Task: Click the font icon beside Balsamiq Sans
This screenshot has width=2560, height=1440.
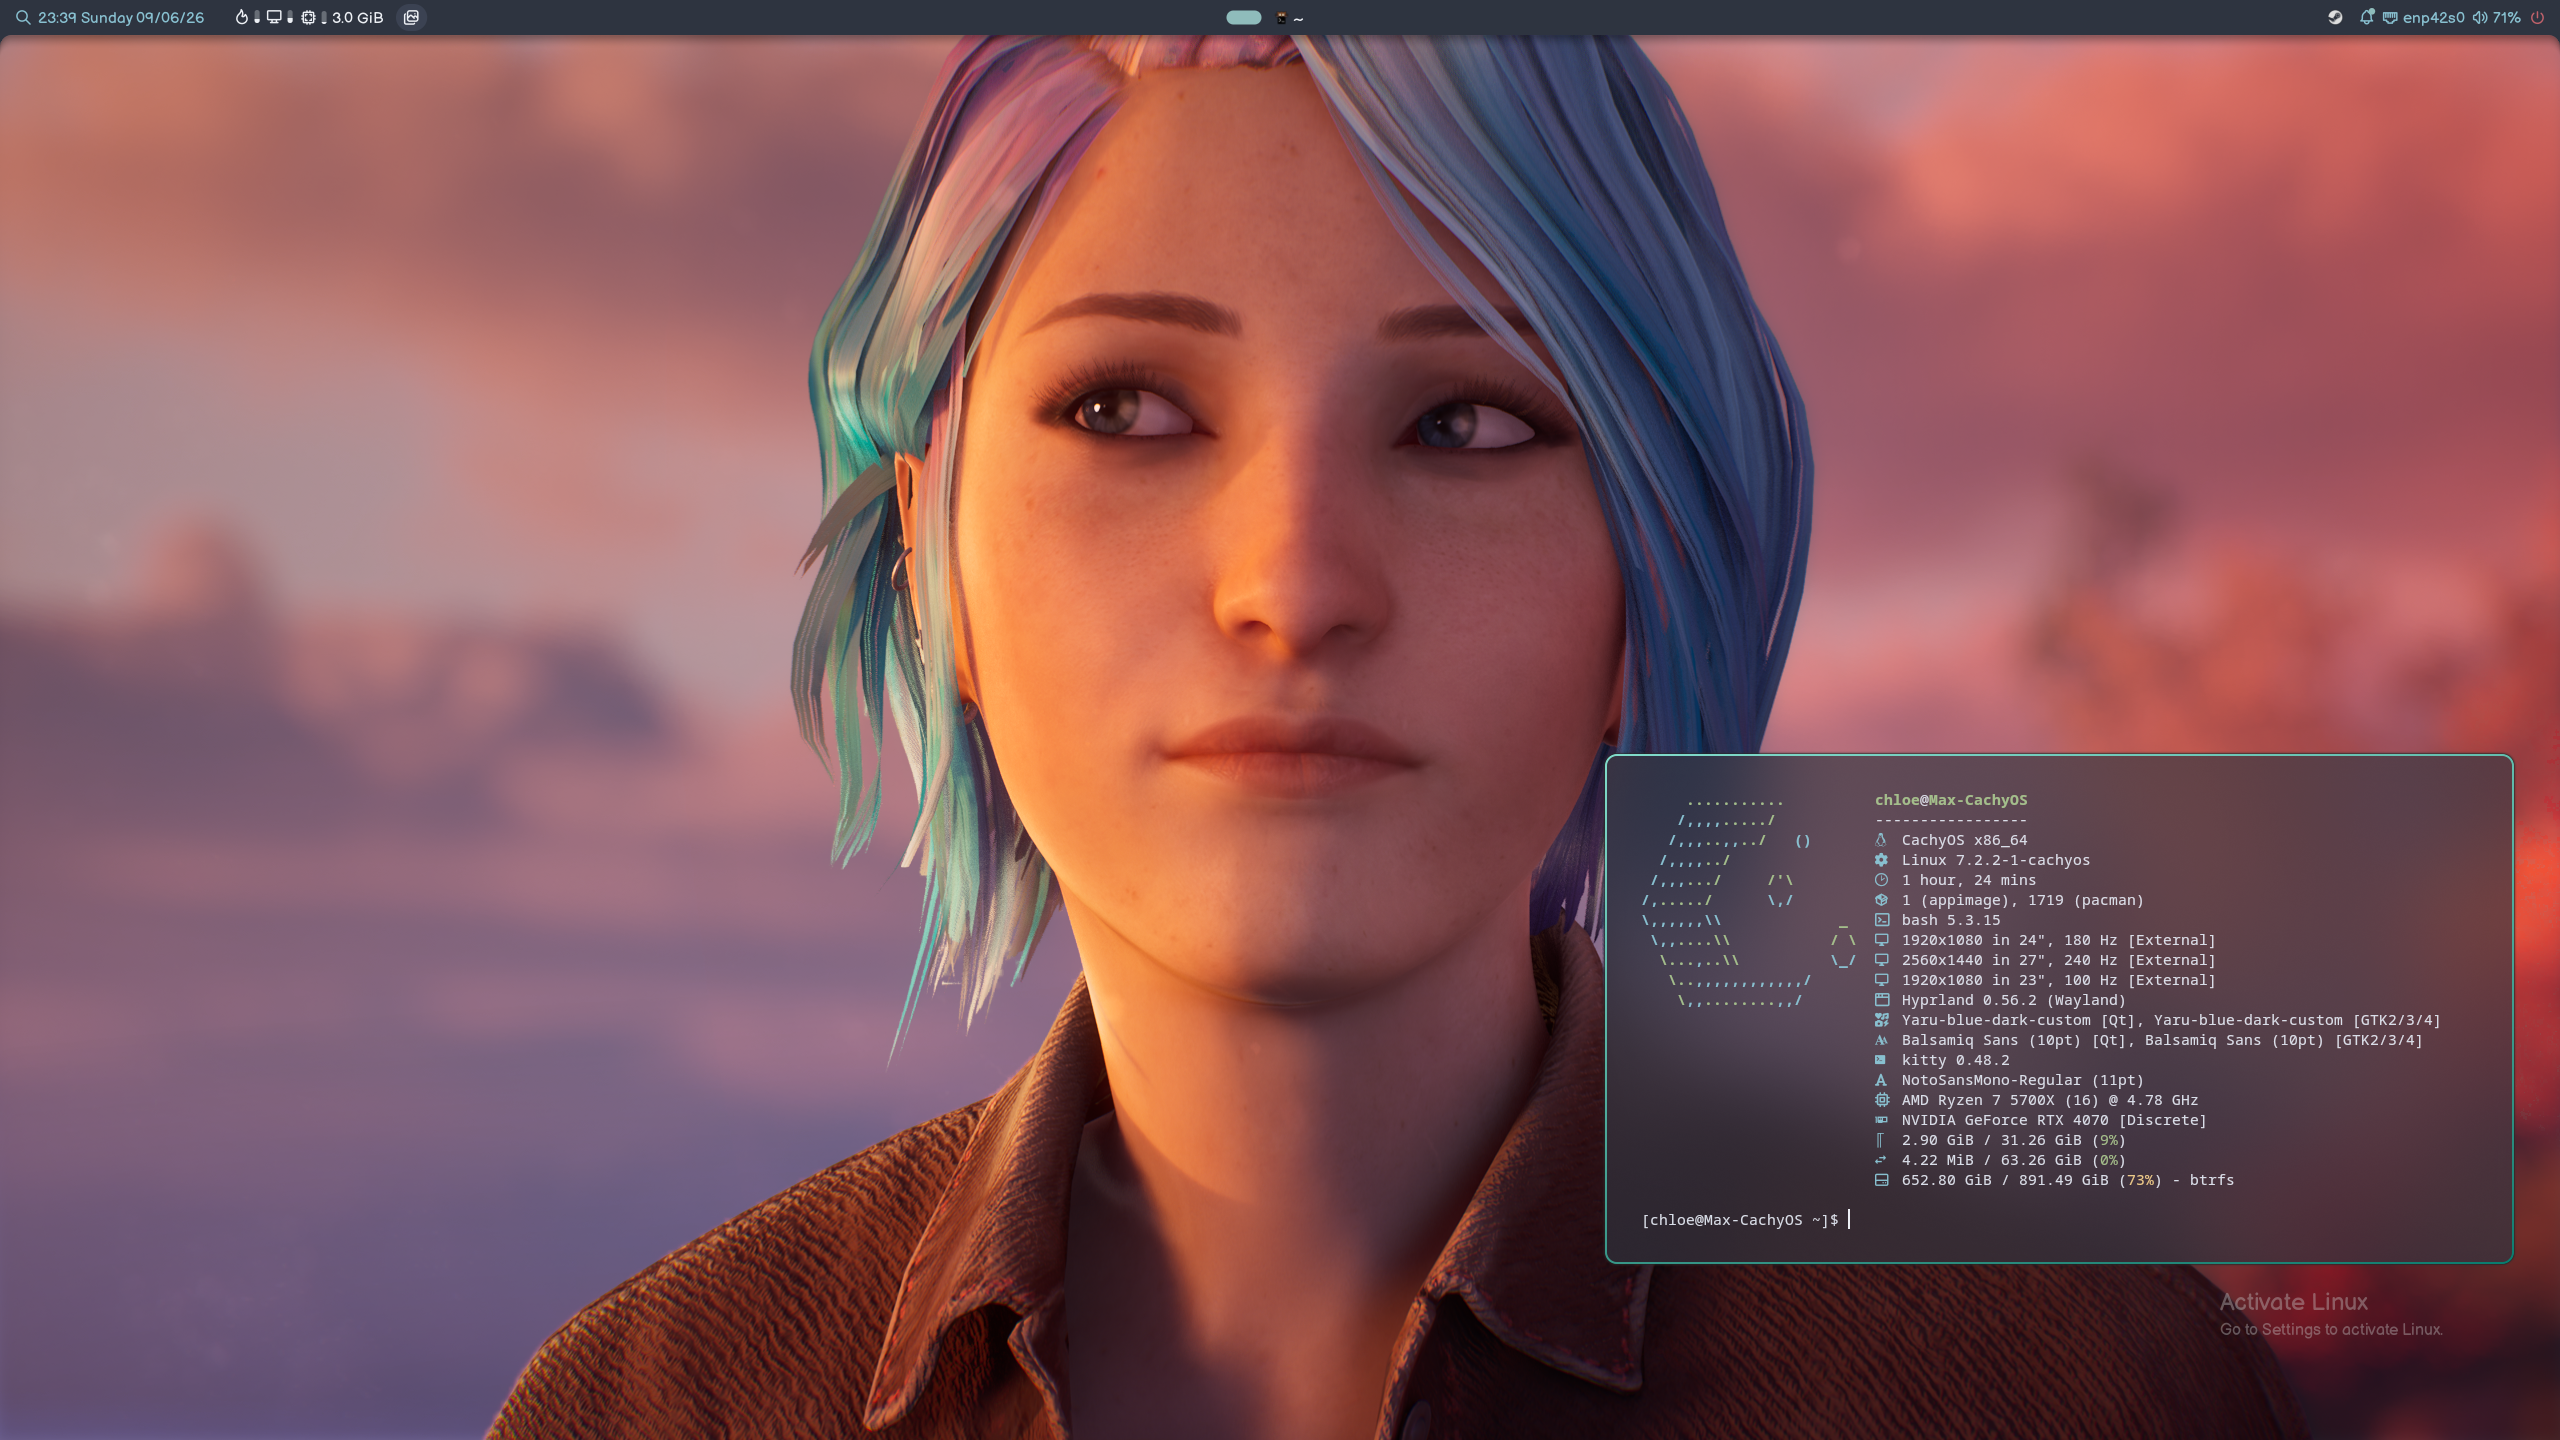Action: click(1880, 1040)
